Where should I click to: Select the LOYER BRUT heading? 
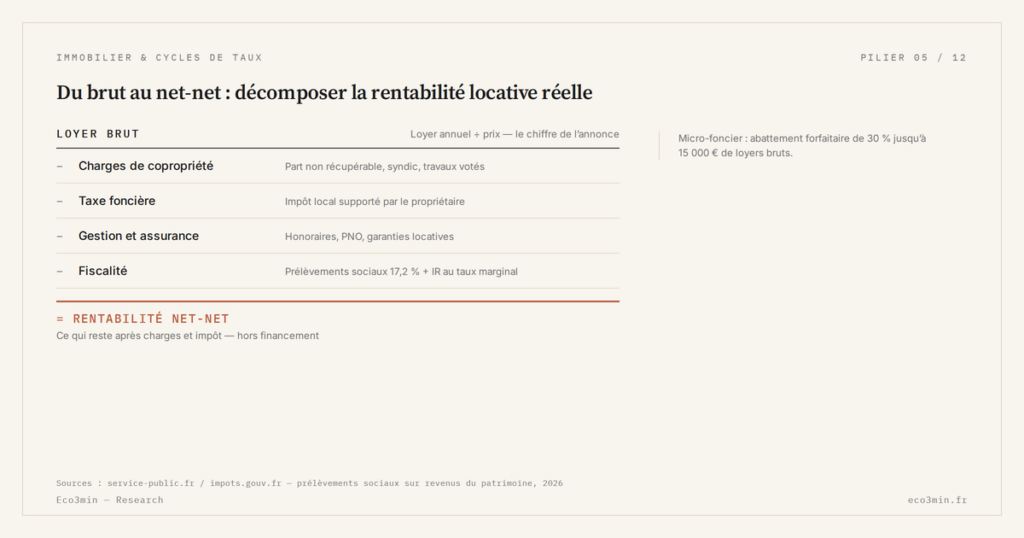[x=98, y=134]
